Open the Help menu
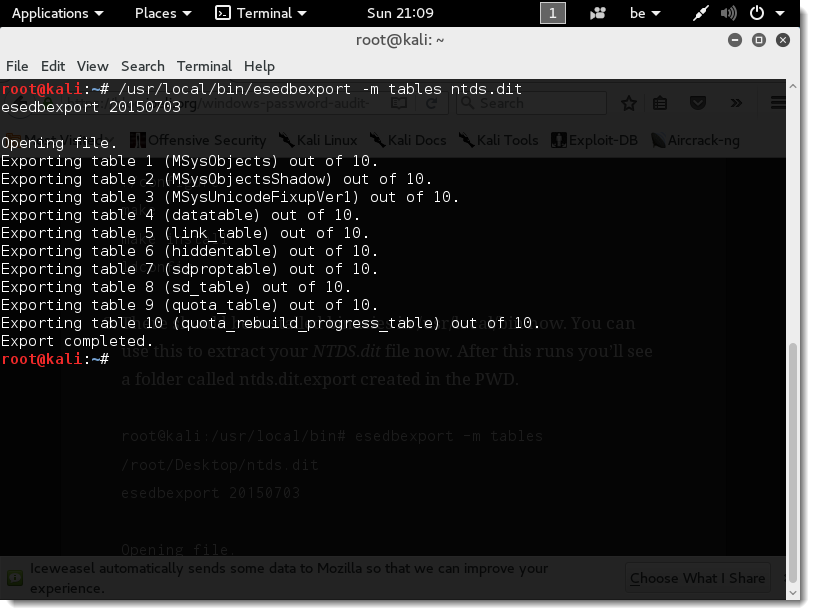The width and height of the screenshot is (815, 615). 259,66
